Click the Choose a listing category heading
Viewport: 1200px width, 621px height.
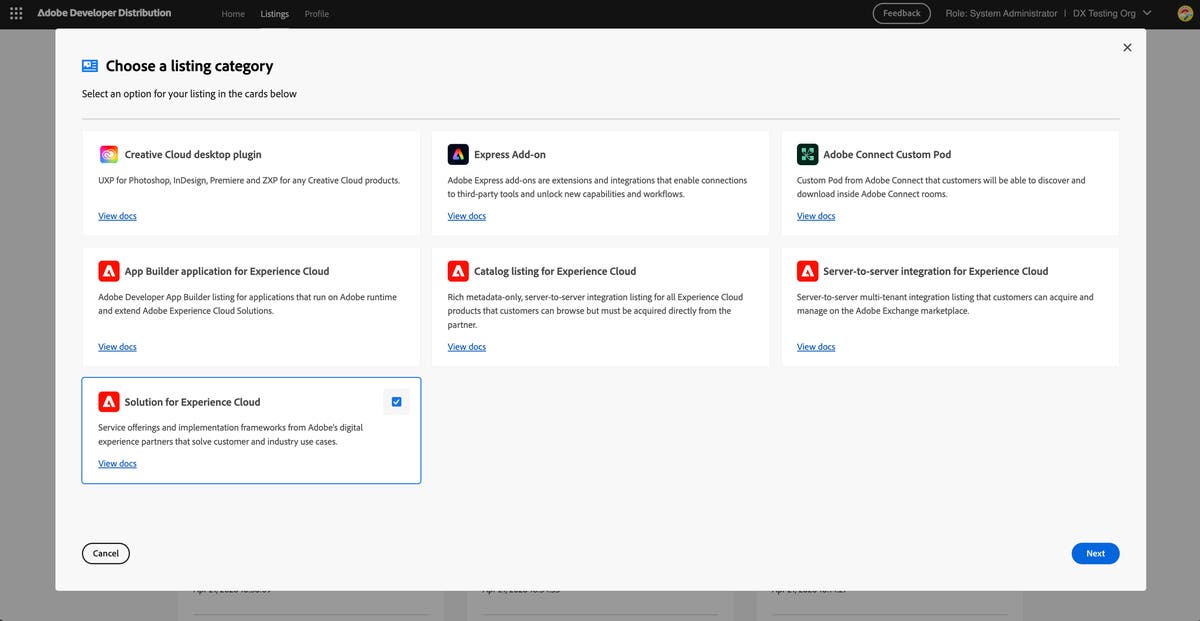pyautogui.click(x=189, y=66)
